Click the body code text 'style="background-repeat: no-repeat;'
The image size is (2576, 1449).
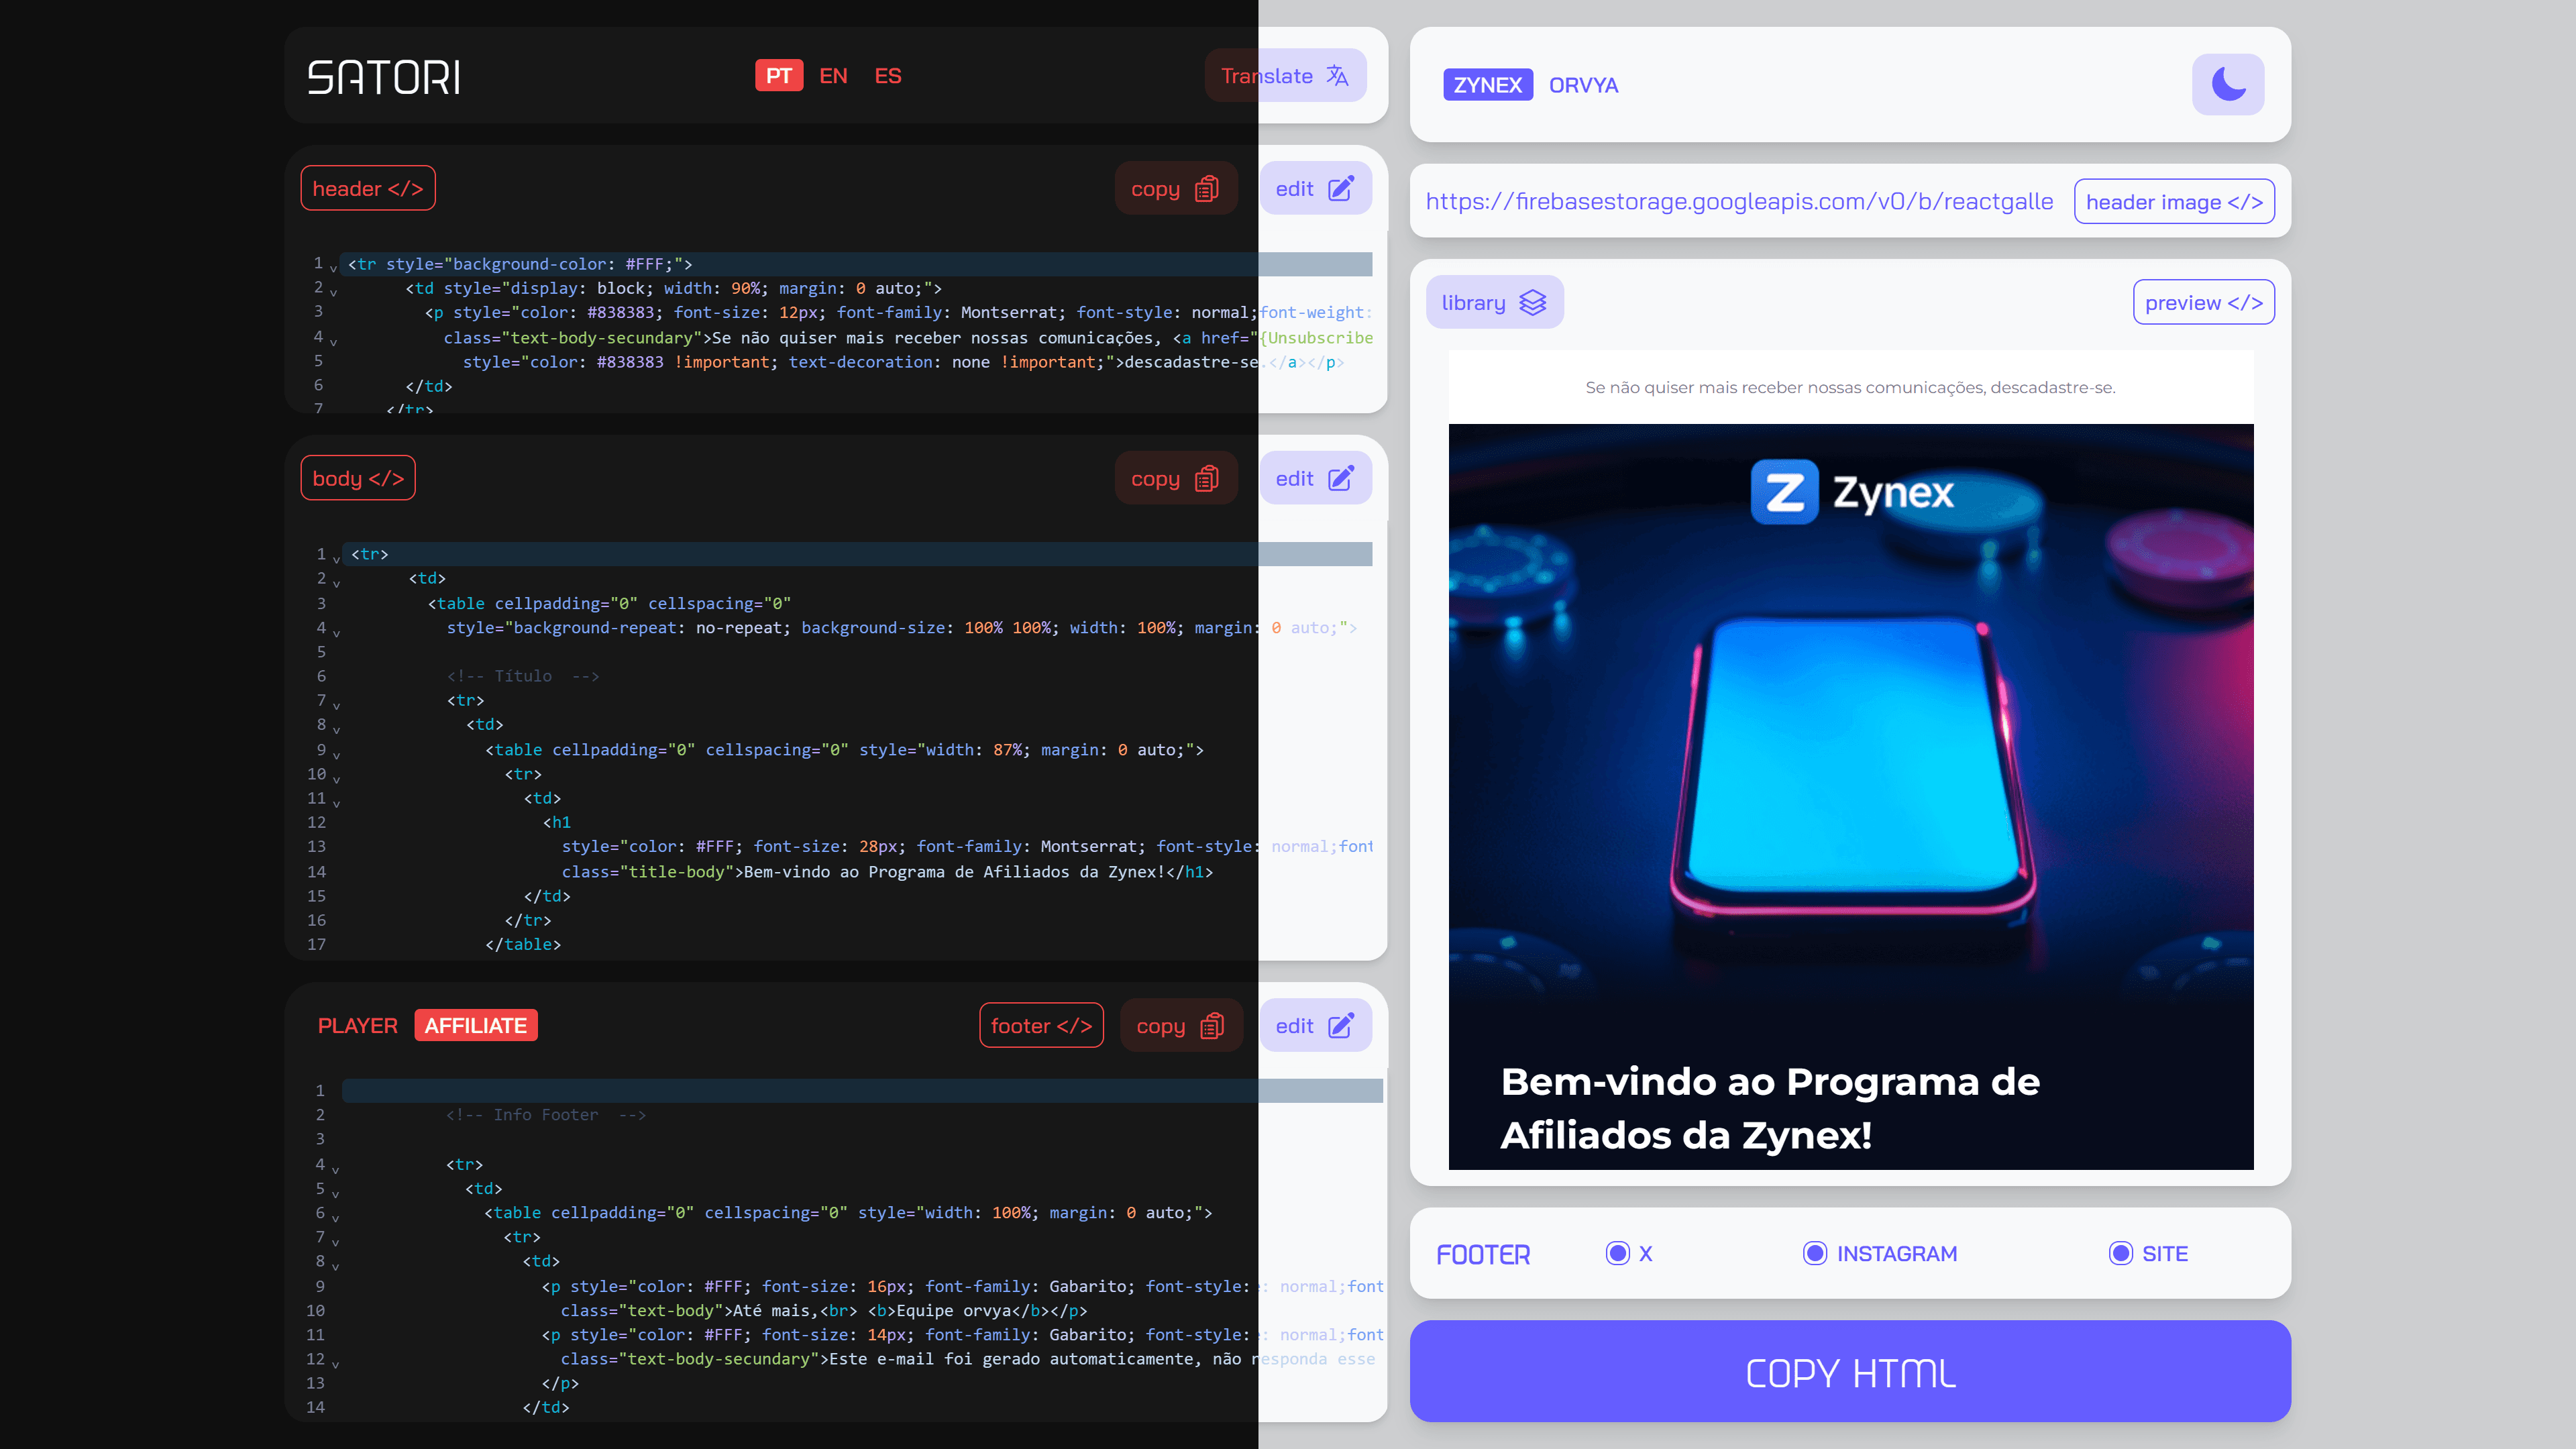pos(619,629)
